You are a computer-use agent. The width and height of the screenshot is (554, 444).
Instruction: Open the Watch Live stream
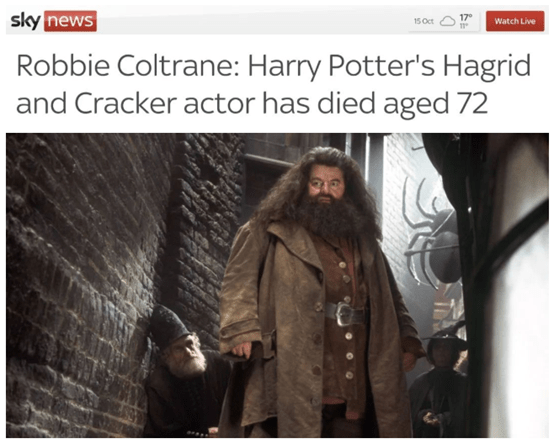(x=515, y=21)
